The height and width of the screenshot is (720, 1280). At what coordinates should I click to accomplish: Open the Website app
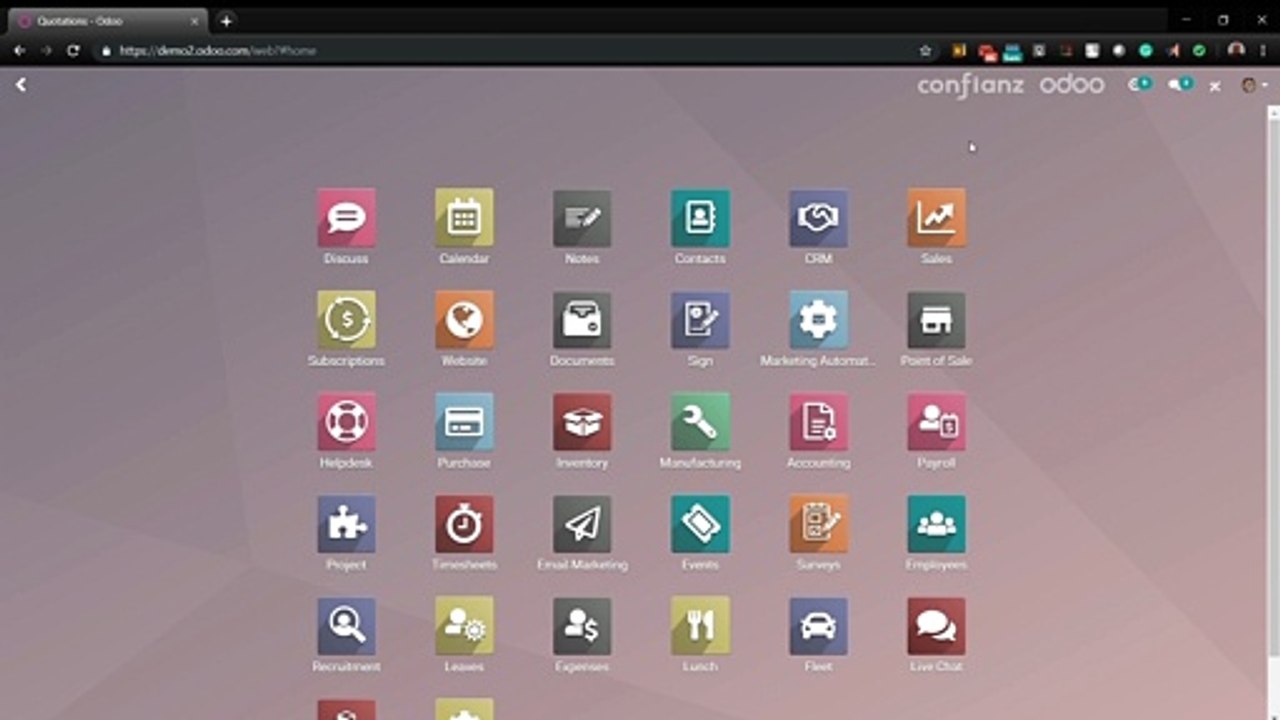coord(464,320)
